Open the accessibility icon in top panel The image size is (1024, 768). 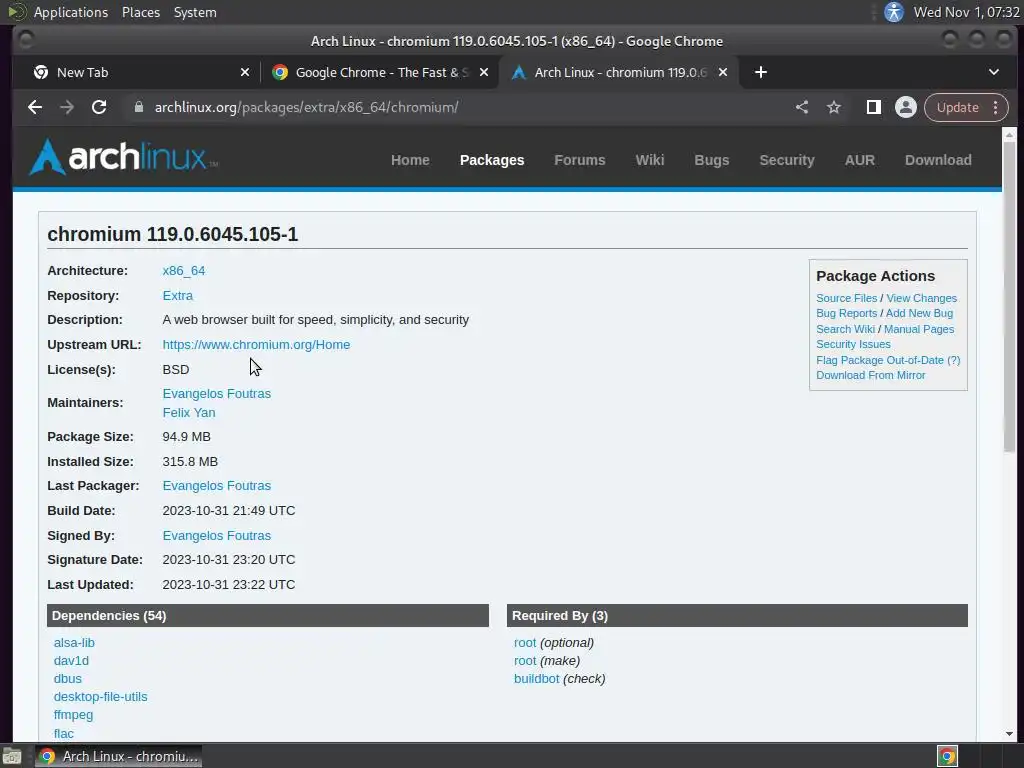pos(894,12)
